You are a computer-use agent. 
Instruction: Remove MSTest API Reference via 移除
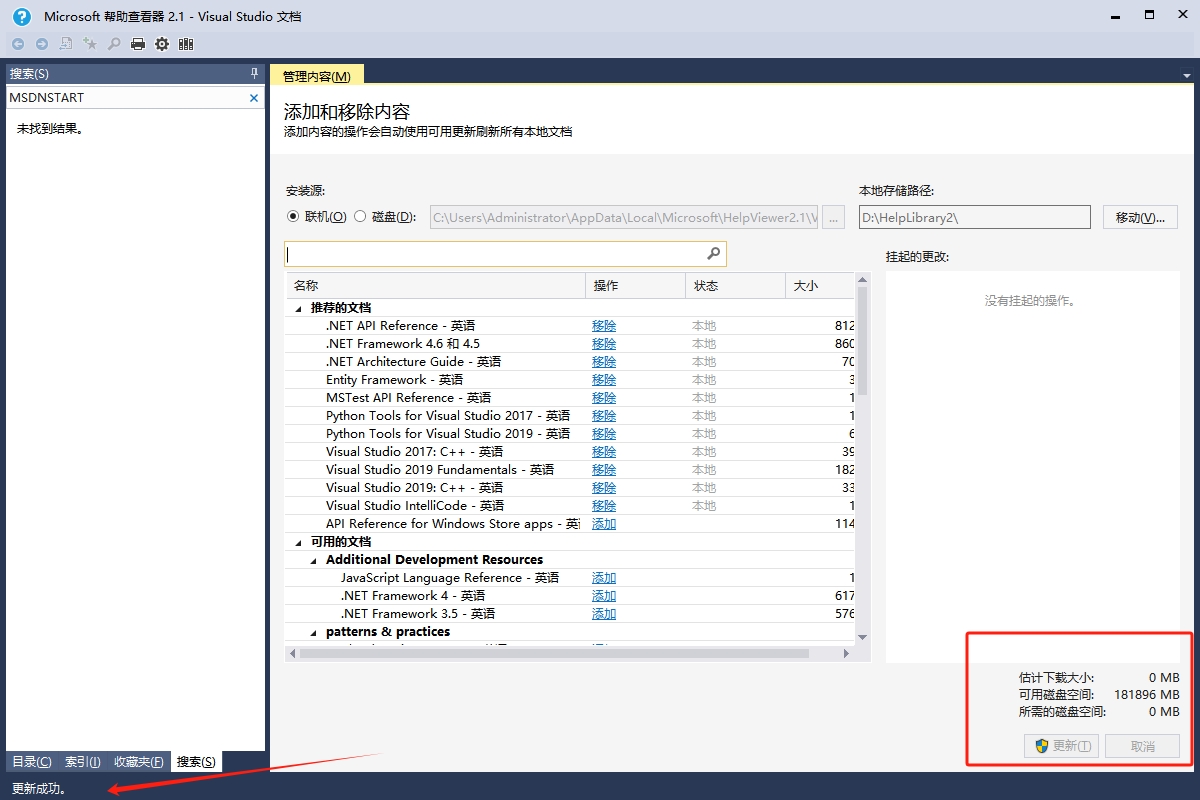point(604,398)
